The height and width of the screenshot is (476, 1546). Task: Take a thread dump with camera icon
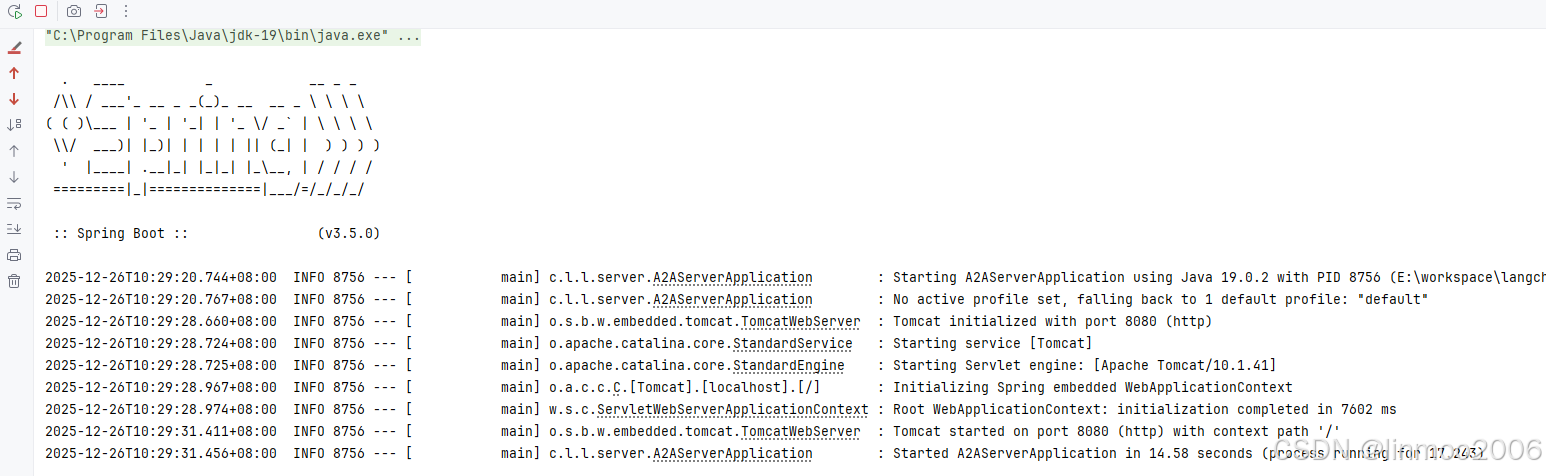point(74,11)
